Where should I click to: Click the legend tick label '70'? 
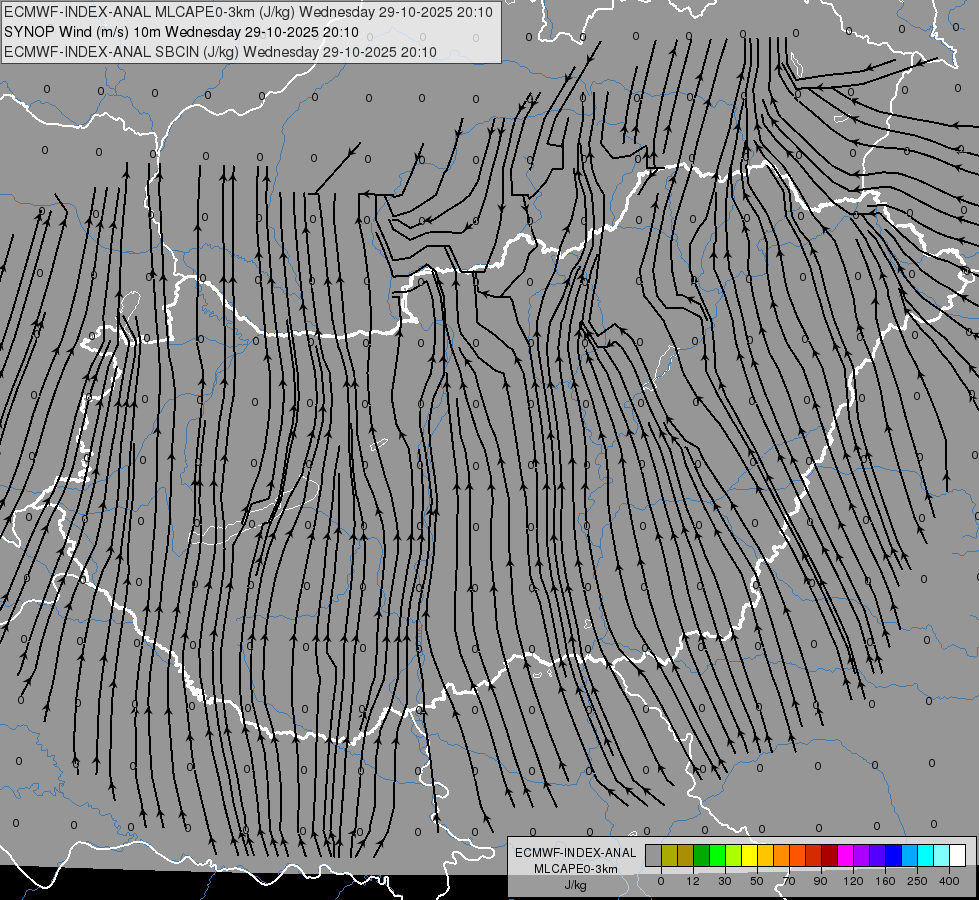789,881
